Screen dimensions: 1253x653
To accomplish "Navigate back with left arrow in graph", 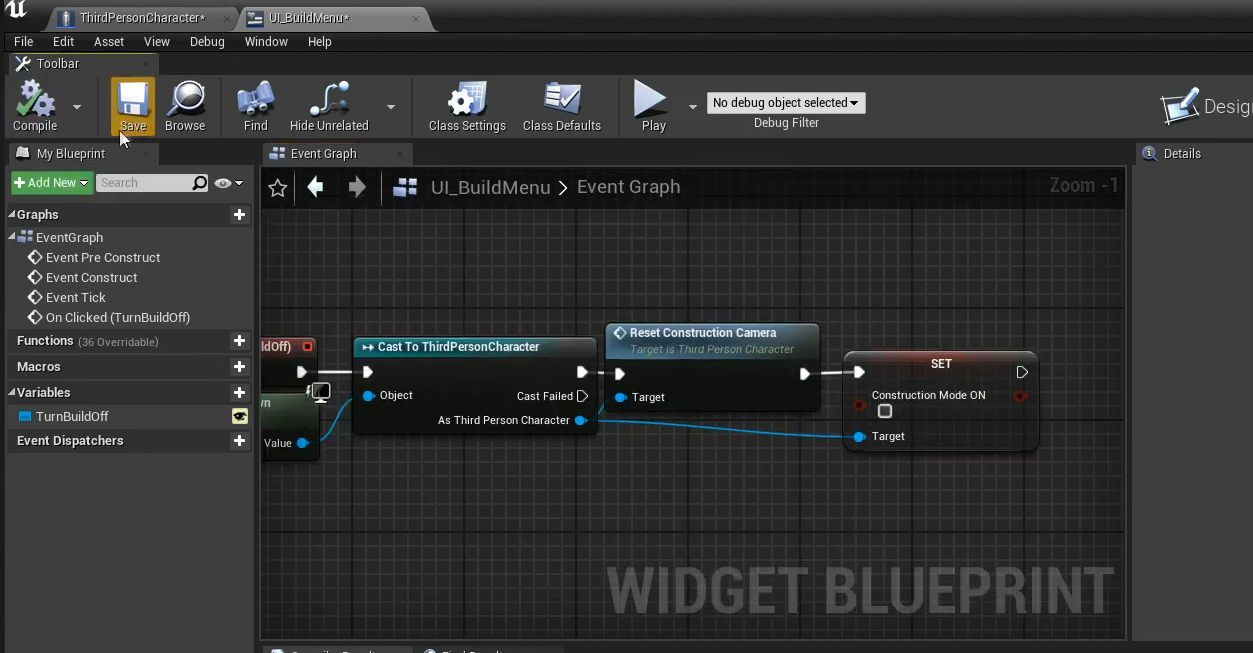I will [316, 187].
